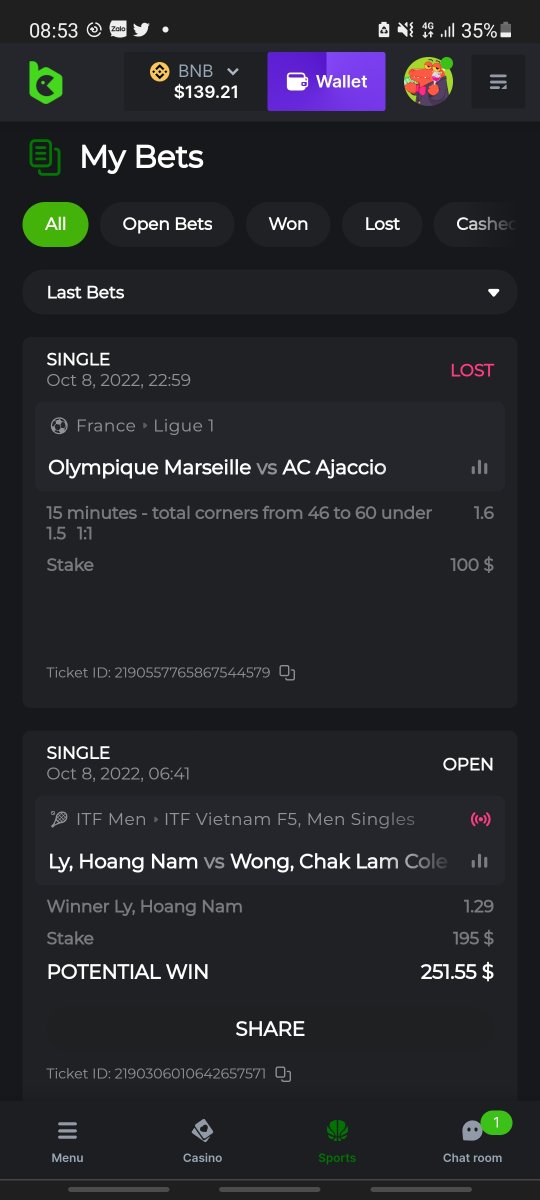Show only Lost bets
This screenshot has width=540, height=1200.
pyautogui.click(x=382, y=224)
